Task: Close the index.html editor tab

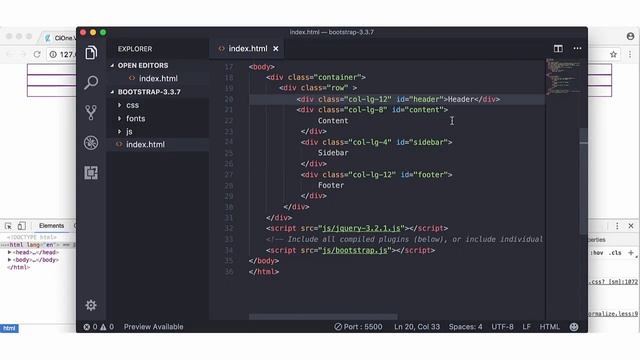Action: click(x=276, y=49)
